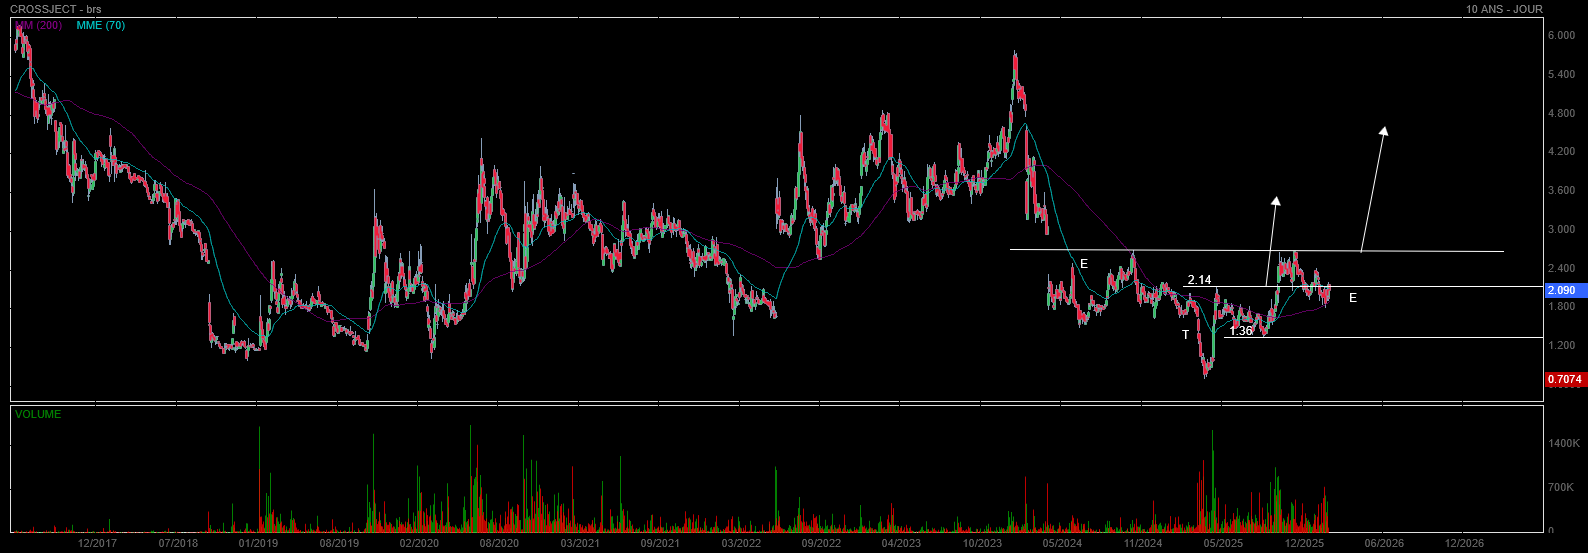The height and width of the screenshot is (553, 1588).
Task: Click the 3.000 price axis label
Action: pyautogui.click(x=1561, y=229)
